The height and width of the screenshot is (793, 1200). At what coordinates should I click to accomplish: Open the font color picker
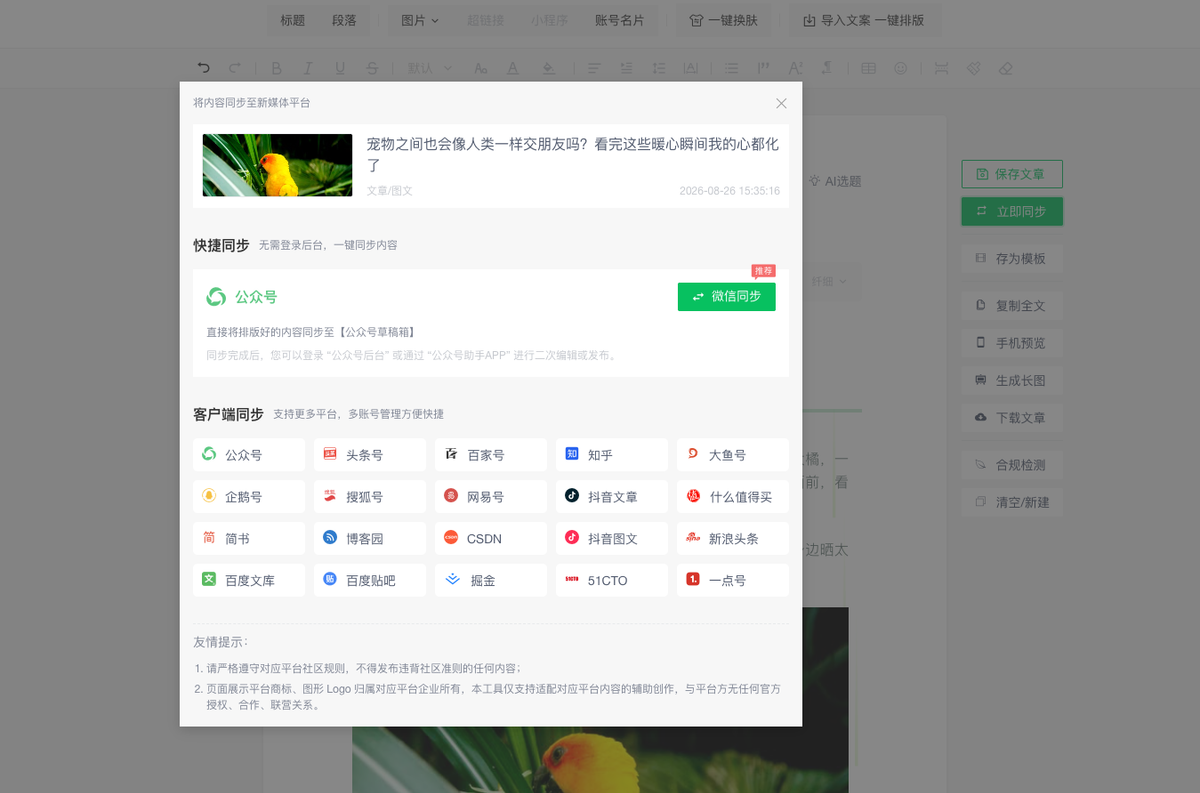[513, 68]
